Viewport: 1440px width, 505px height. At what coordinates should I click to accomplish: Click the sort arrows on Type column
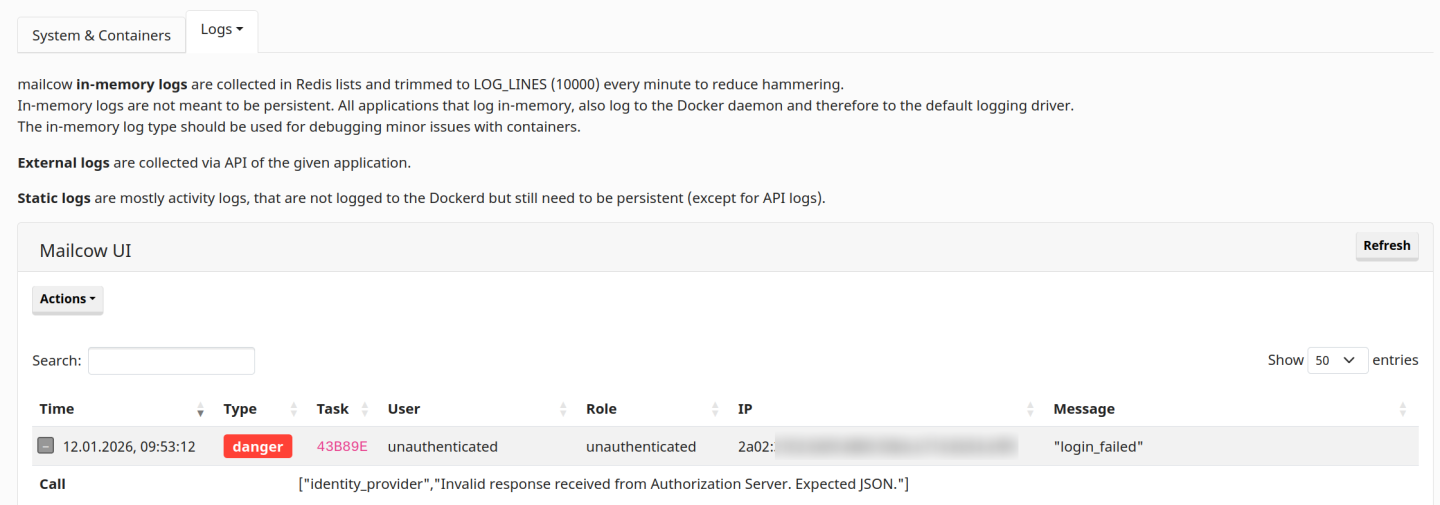click(x=294, y=409)
